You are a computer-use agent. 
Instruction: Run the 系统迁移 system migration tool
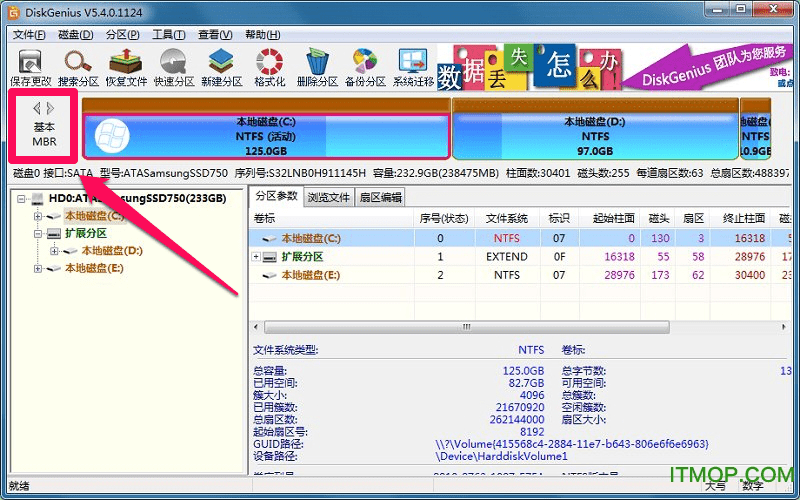pyautogui.click(x=413, y=67)
